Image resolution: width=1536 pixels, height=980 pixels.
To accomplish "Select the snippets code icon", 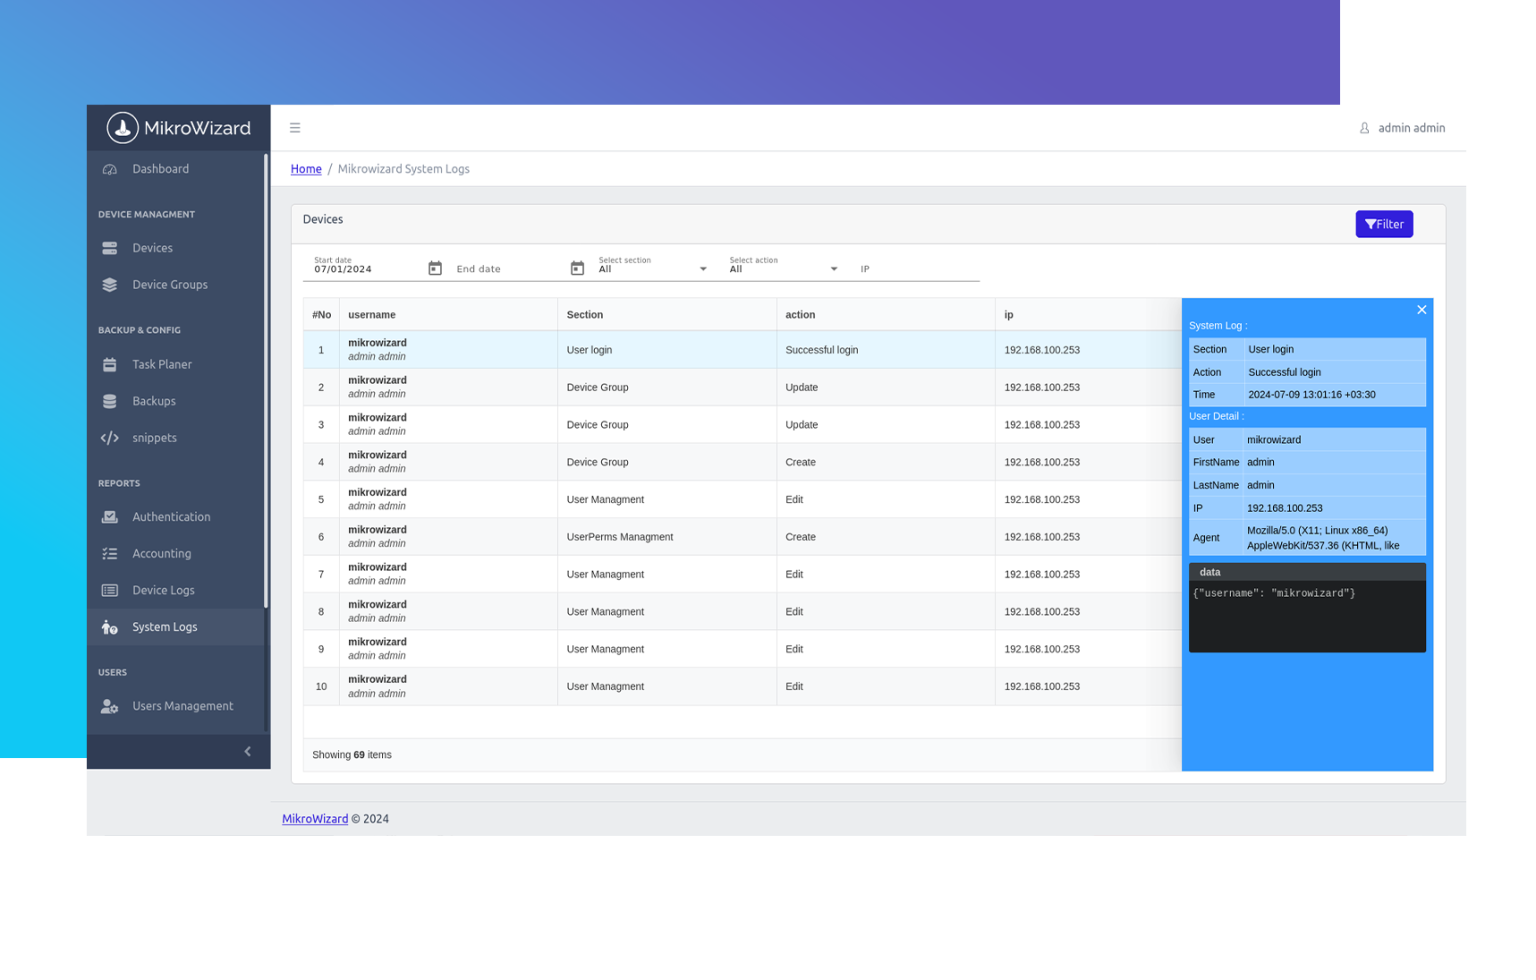I will (110, 437).
